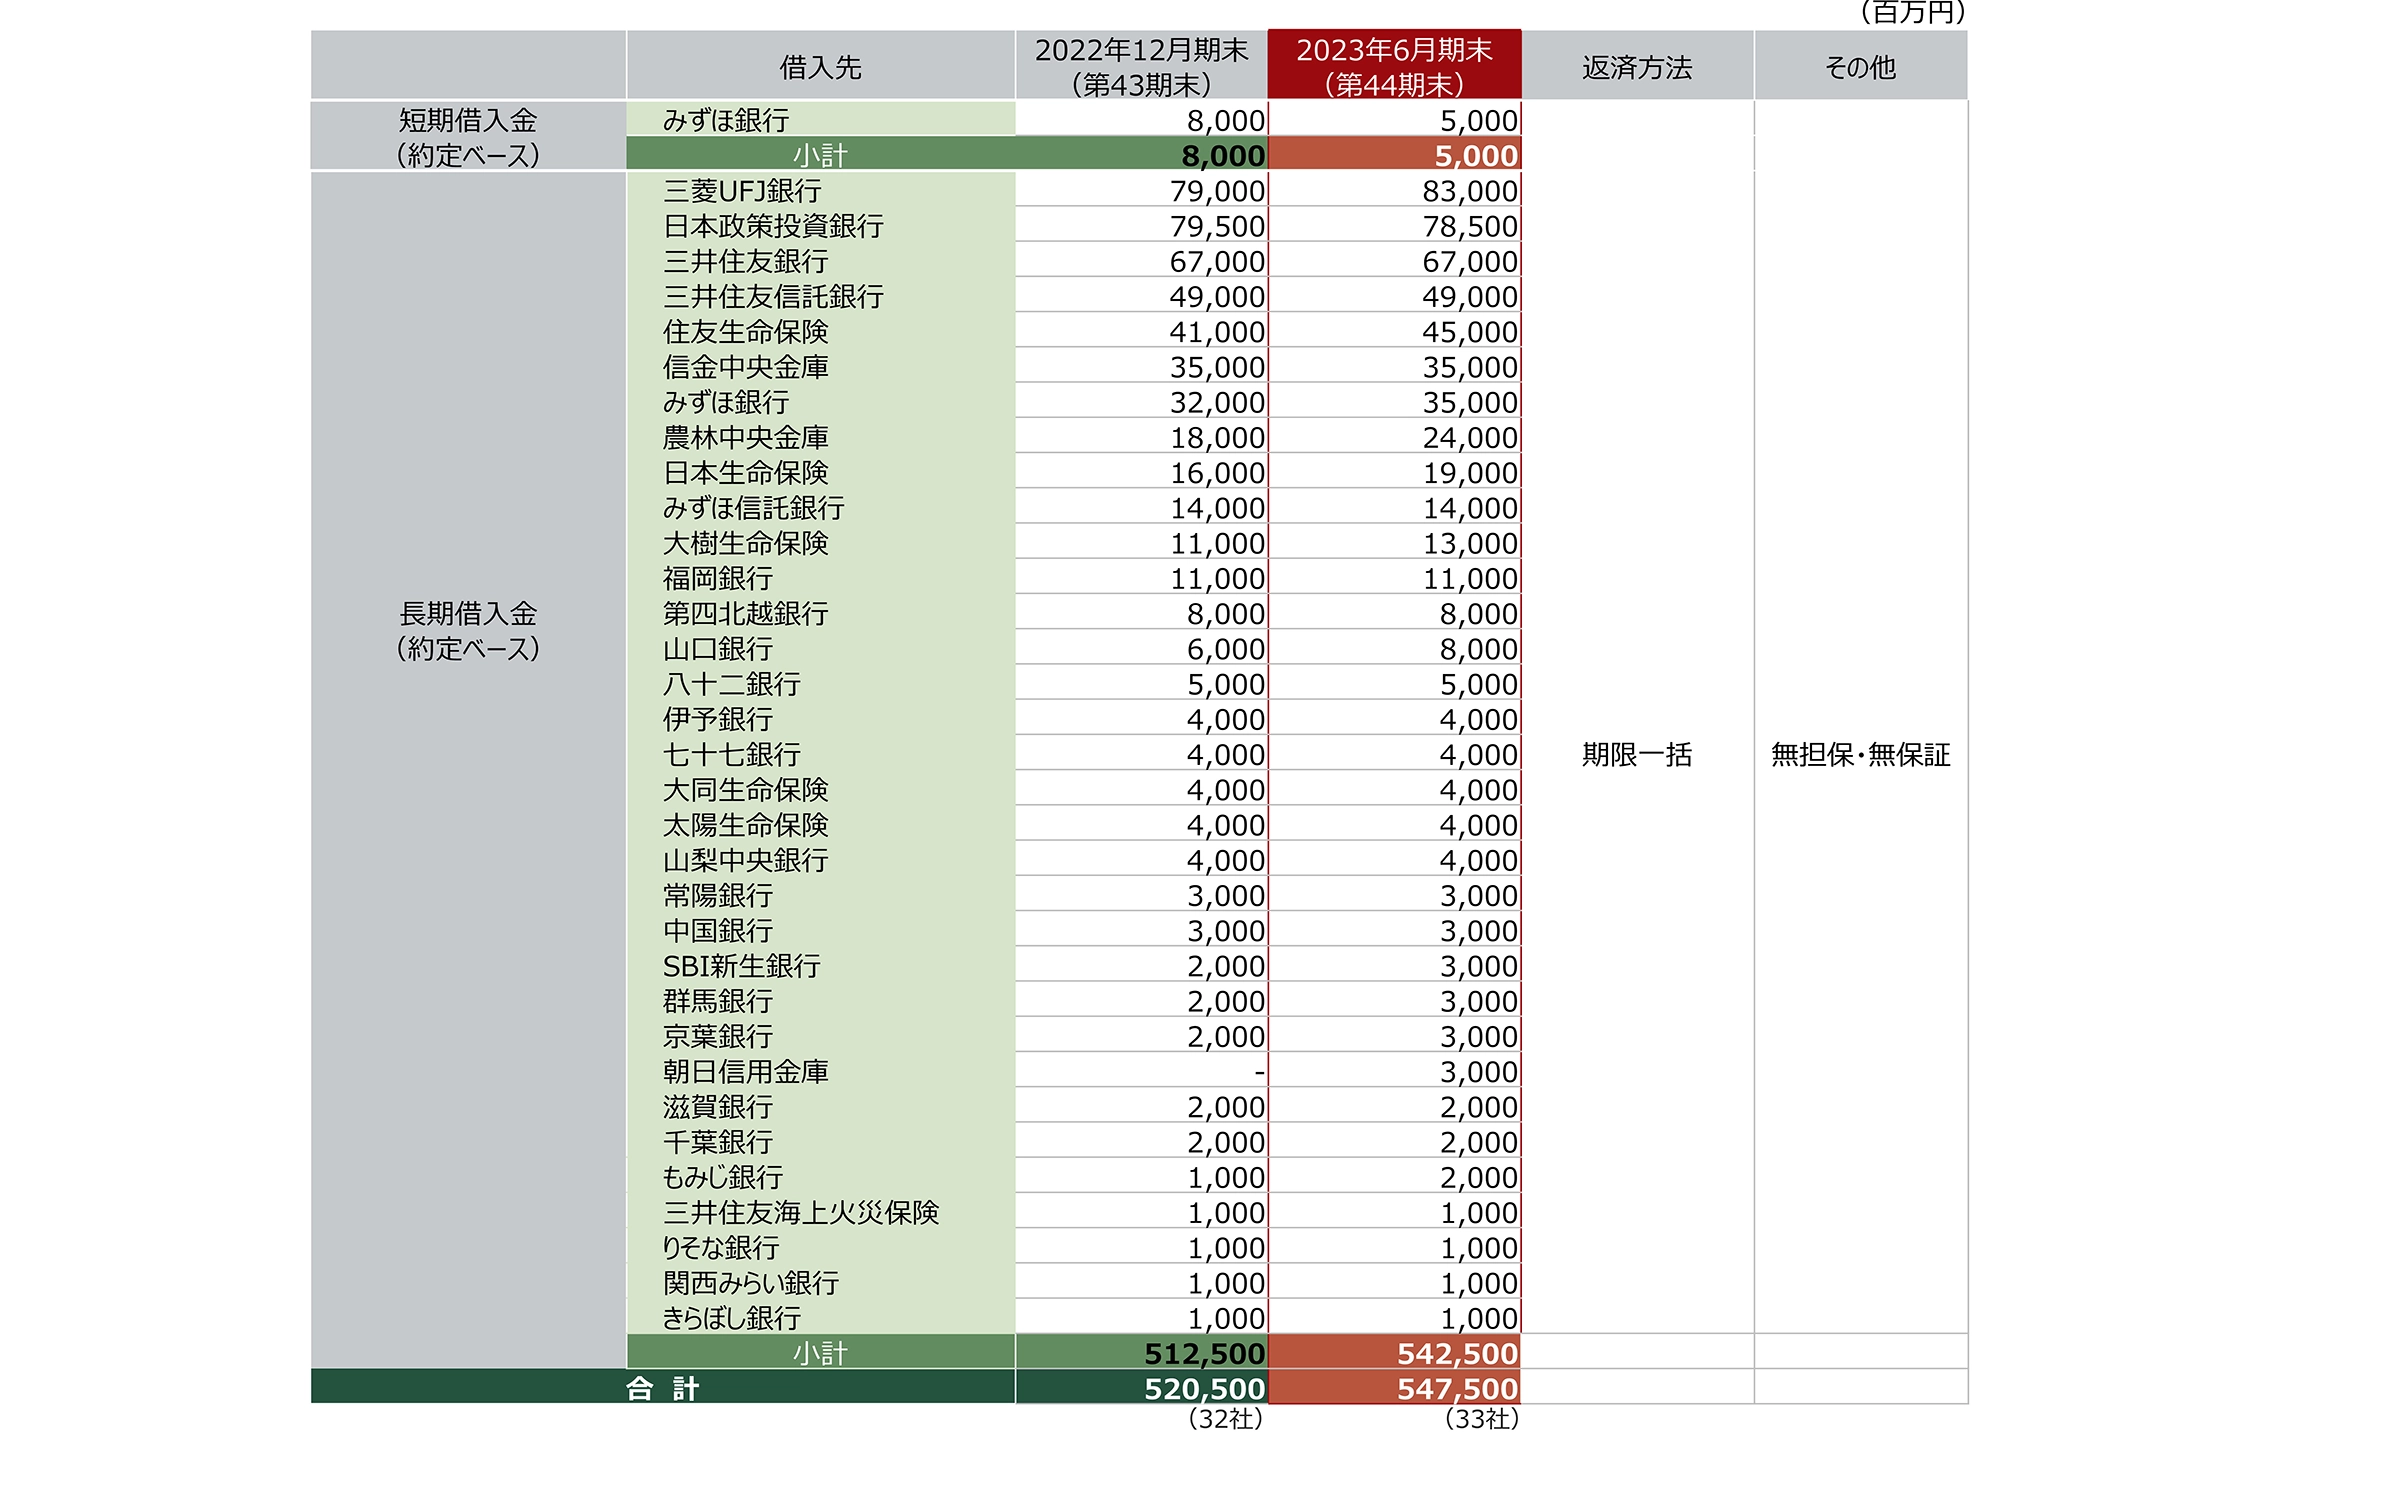The height and width of the screenshot is (1494, 2400).
Task: Select the 三井住友信託銀行 row name
Action: [x=773, y=296]
